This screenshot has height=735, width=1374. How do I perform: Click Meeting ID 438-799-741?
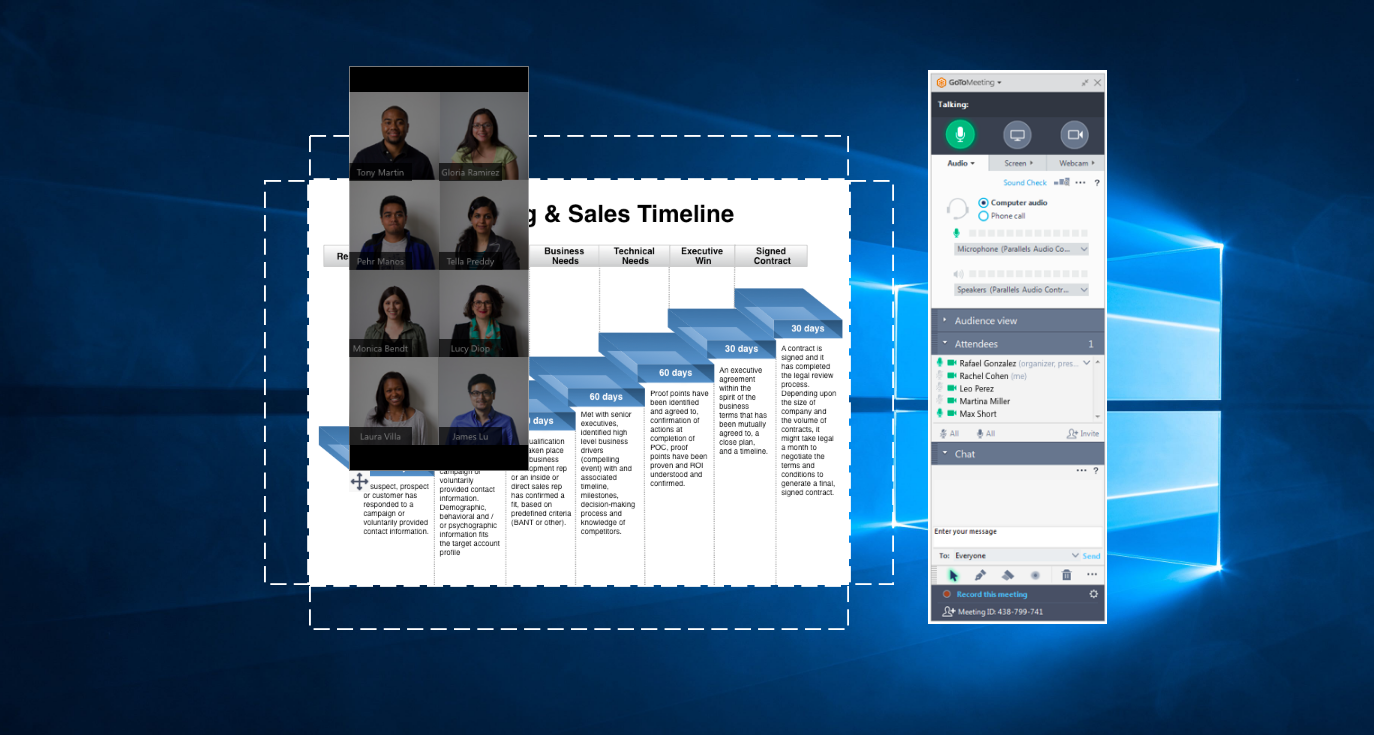[x=1000, y=611]
